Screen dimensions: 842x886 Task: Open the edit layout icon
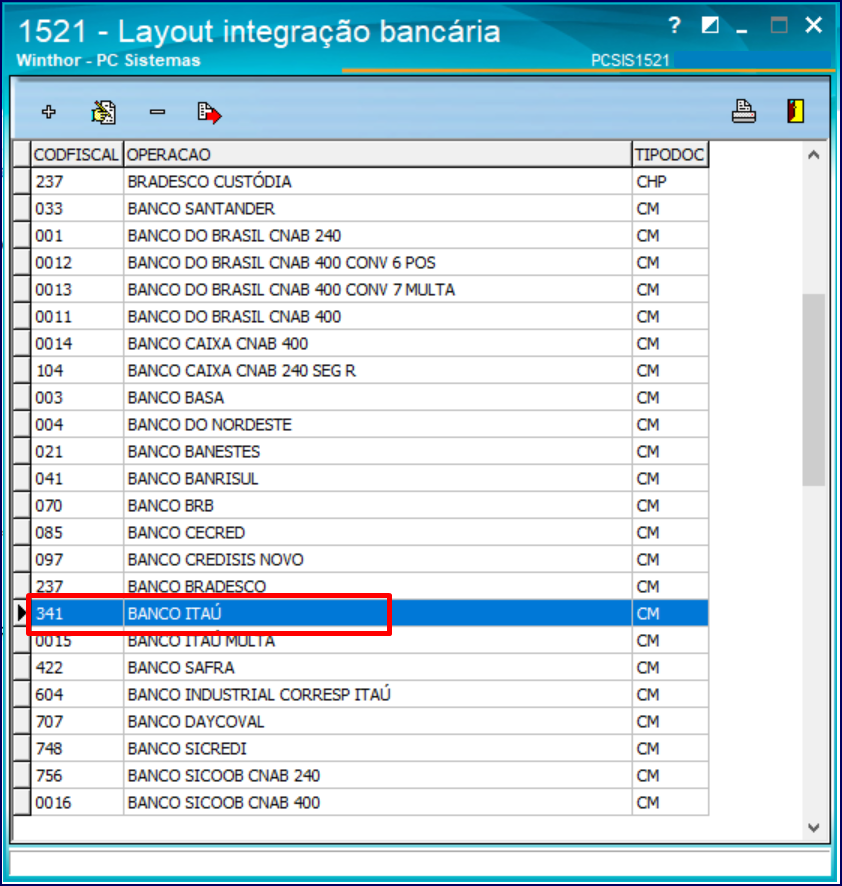point(103,112)
